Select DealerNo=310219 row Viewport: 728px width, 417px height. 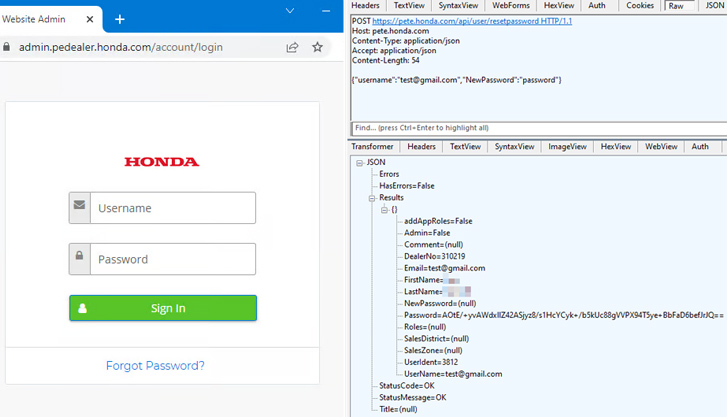point(435,256)
